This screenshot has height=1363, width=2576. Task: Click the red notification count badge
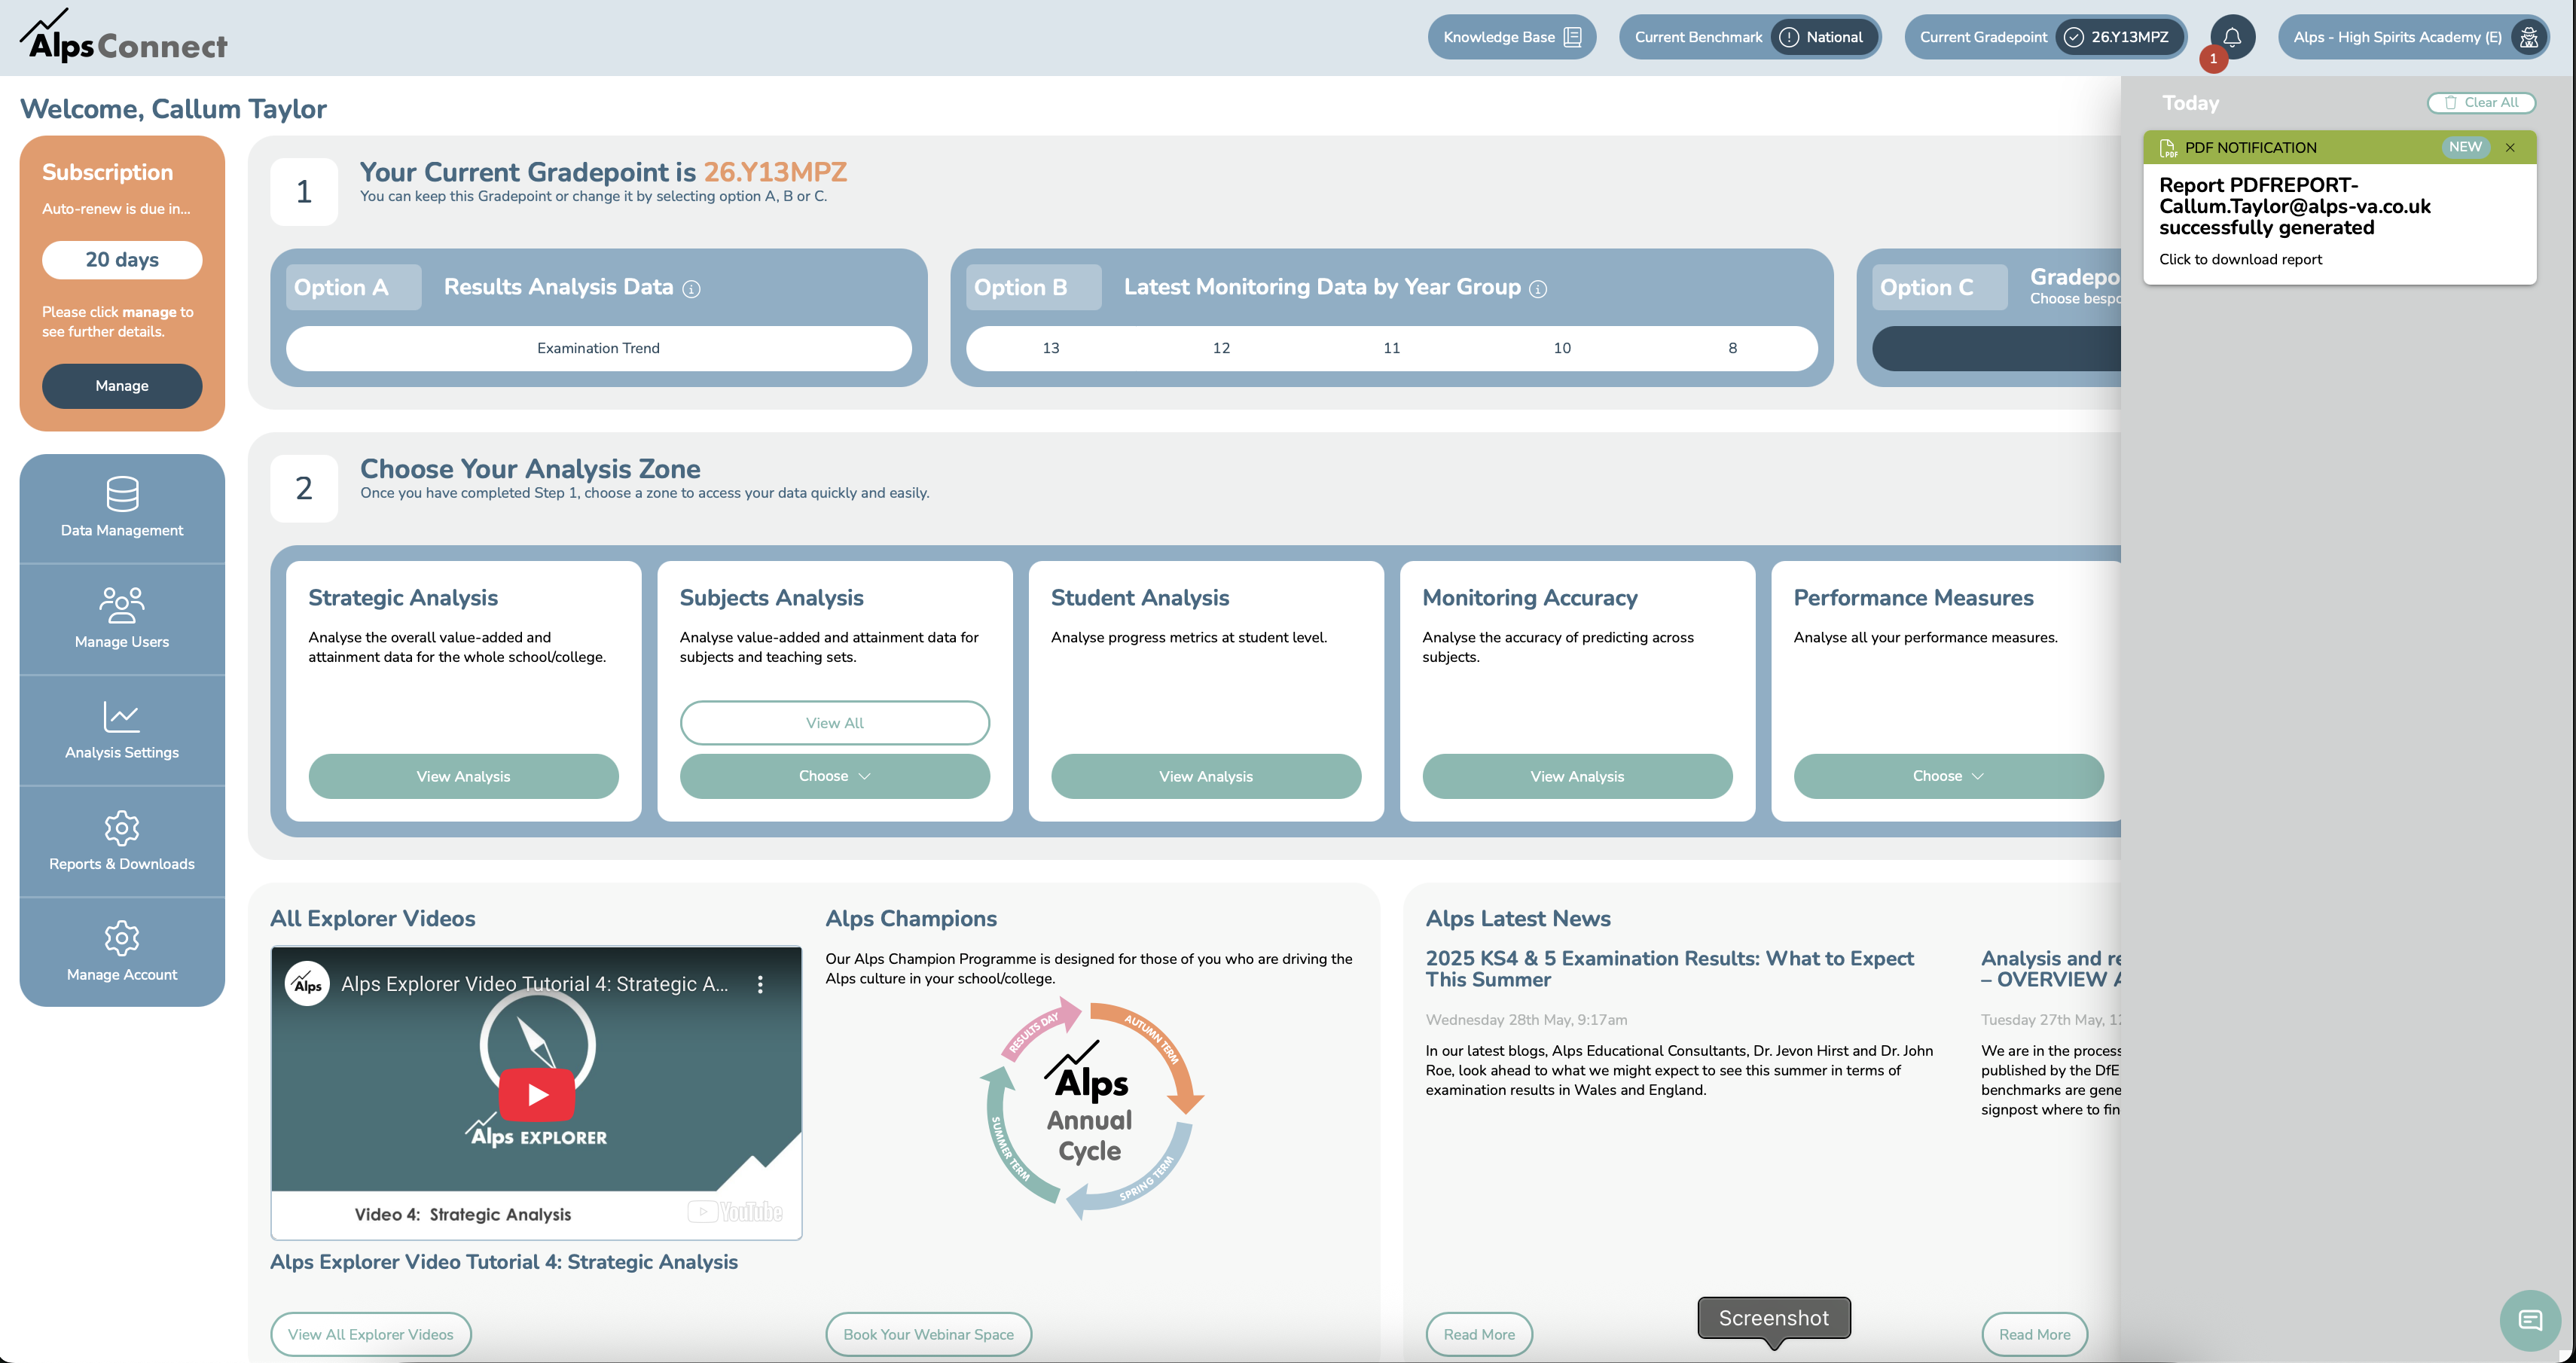(2213, 59)
